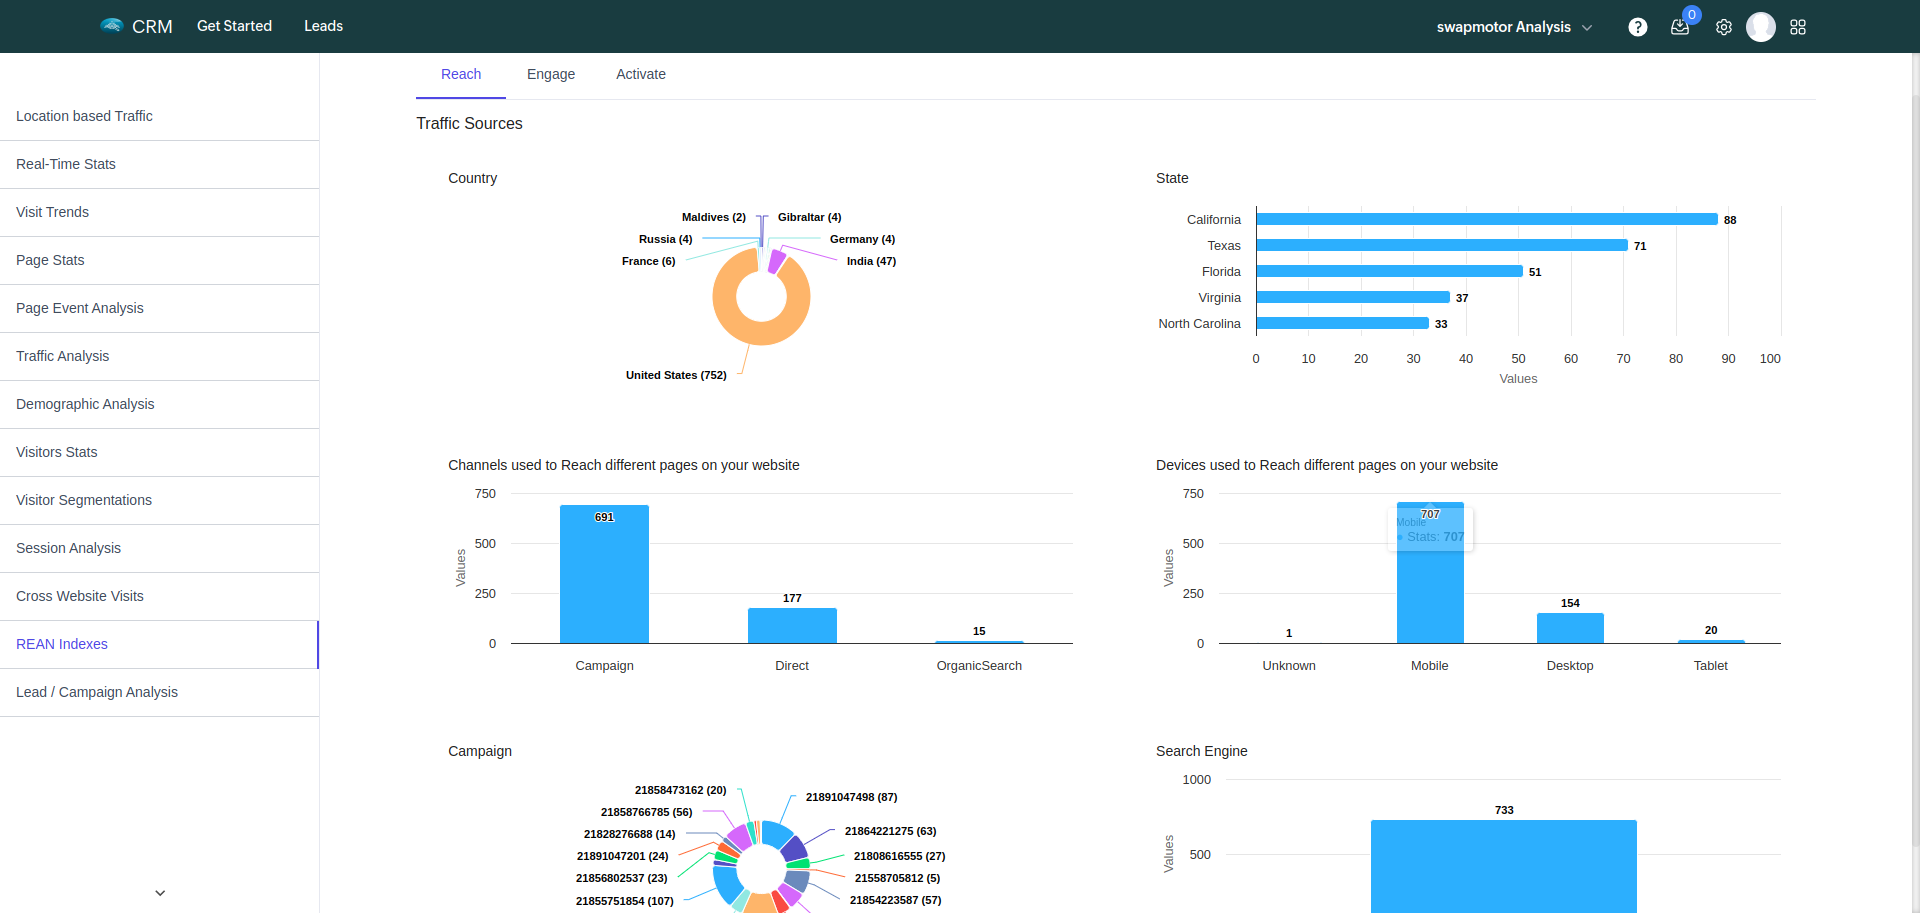The height and width of the screenshot is (913, 1920).
Task: Open the notifications inbox icon
Action: pyautogui.click(x=1680, y=27)
